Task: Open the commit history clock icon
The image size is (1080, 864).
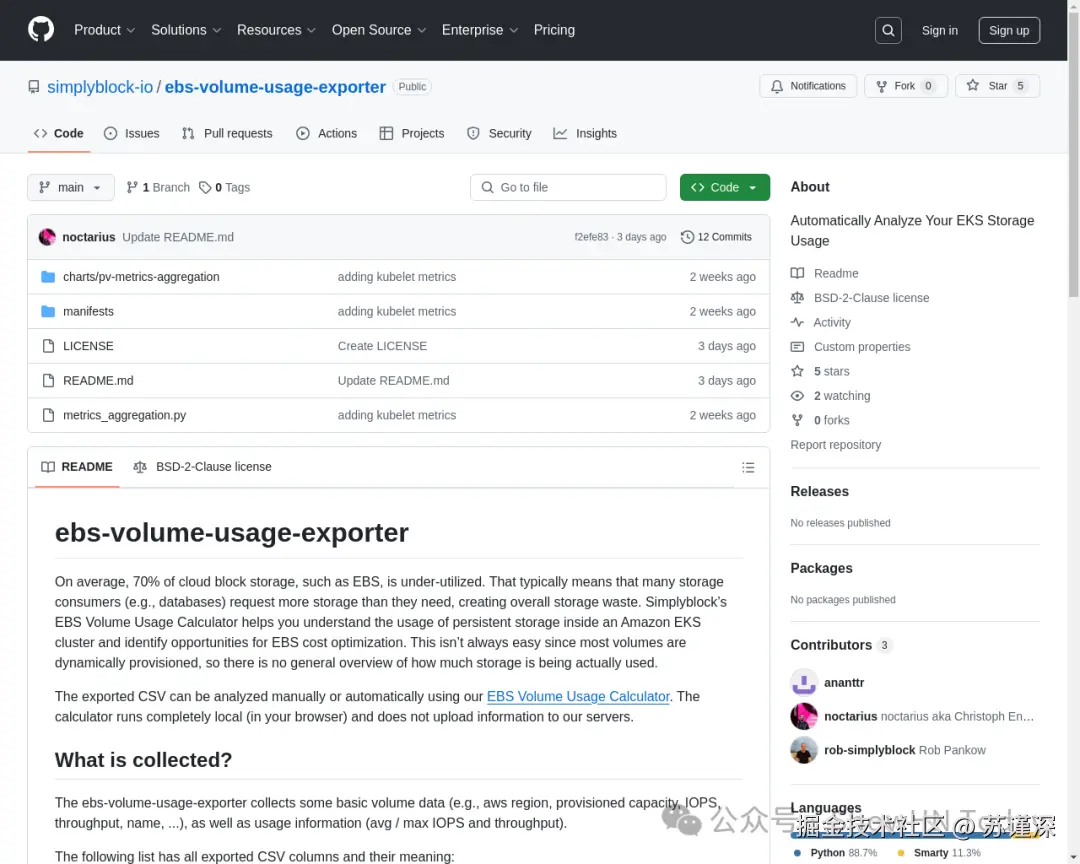Action: click(687, 237)
